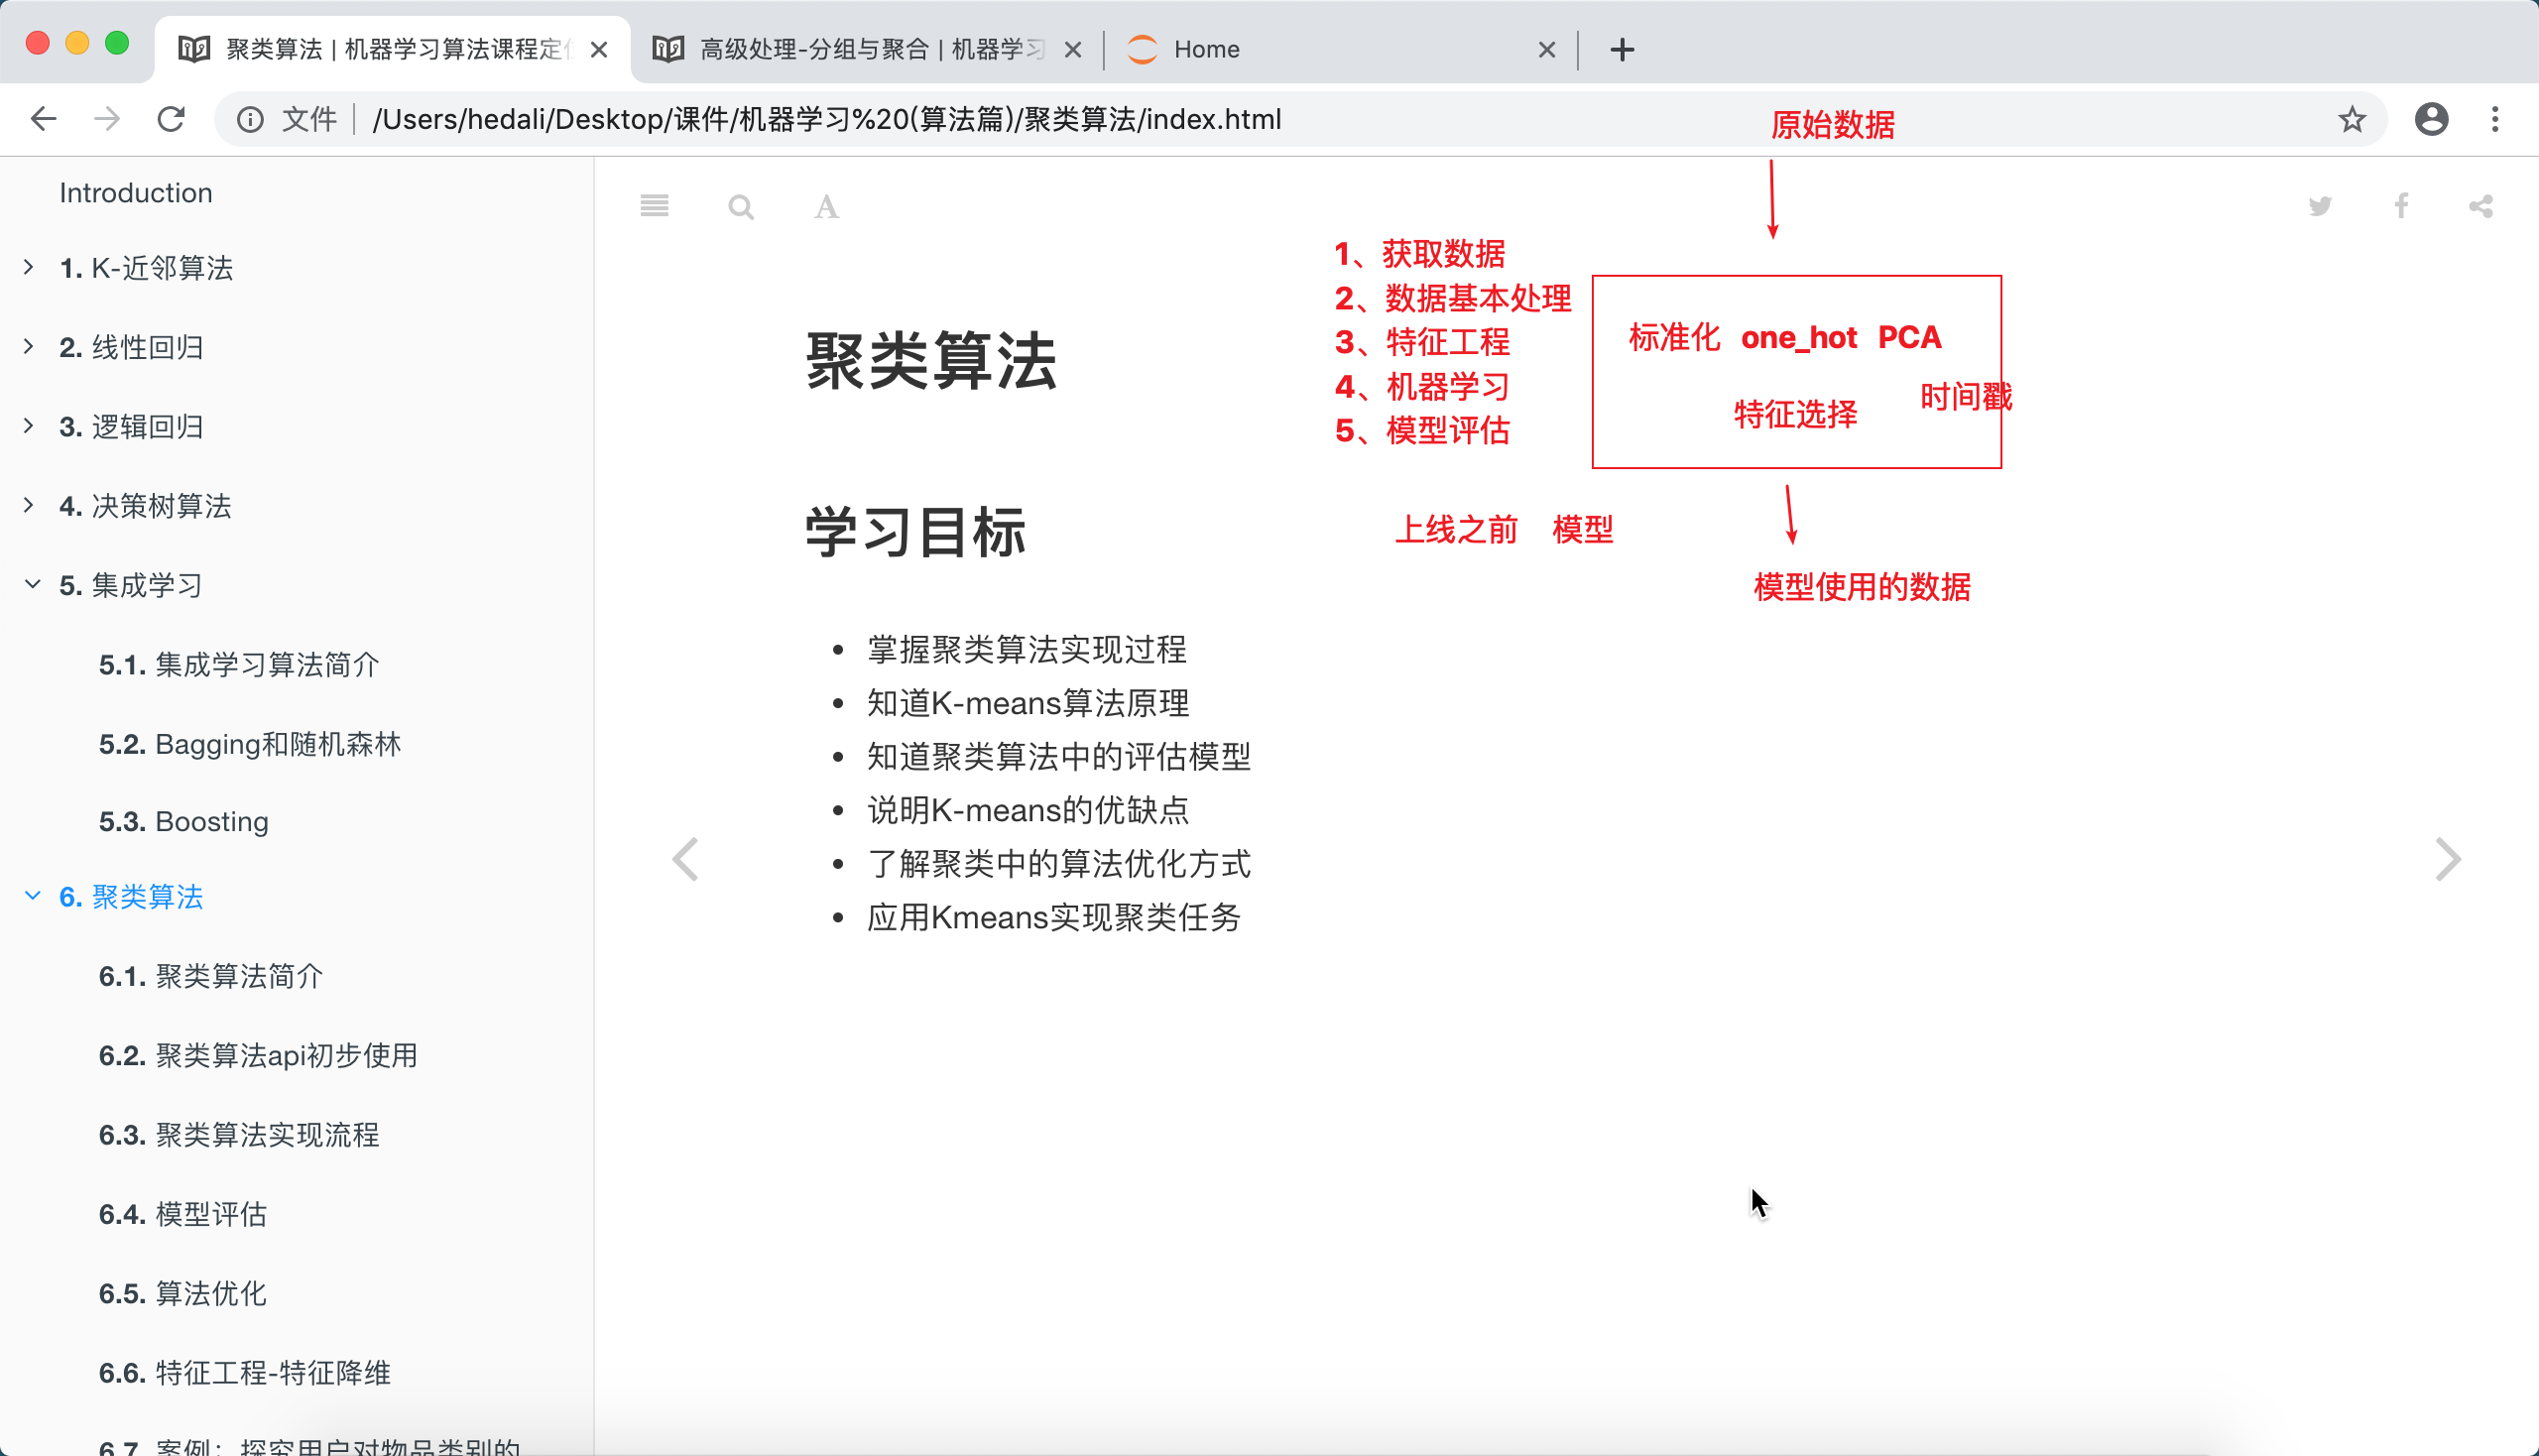Image resolution: width=2539 pixels, height=1456 pixels.
Task: Click the 学习目标 heading
Action: point(916,532)
